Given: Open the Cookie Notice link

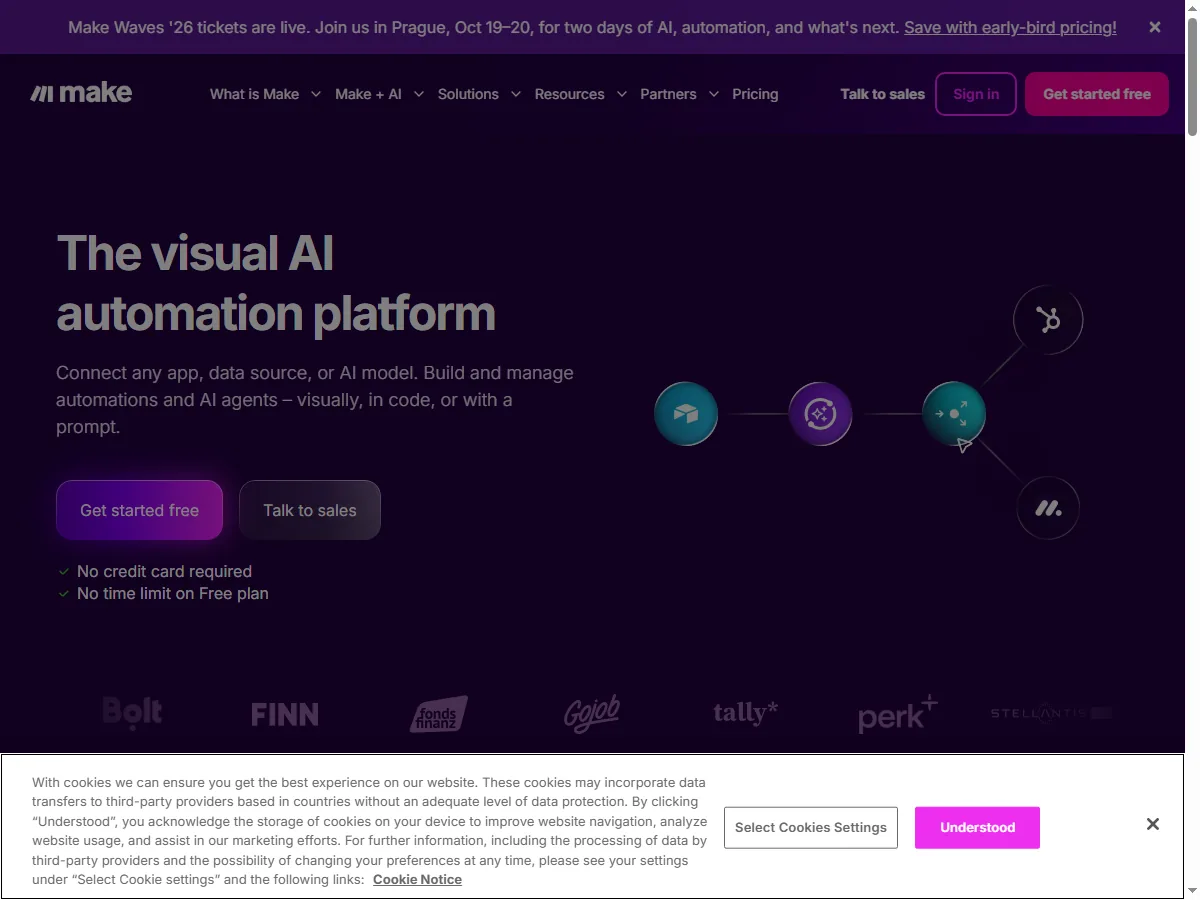Looking at the screenshot, I should click(x=417, y=879).
